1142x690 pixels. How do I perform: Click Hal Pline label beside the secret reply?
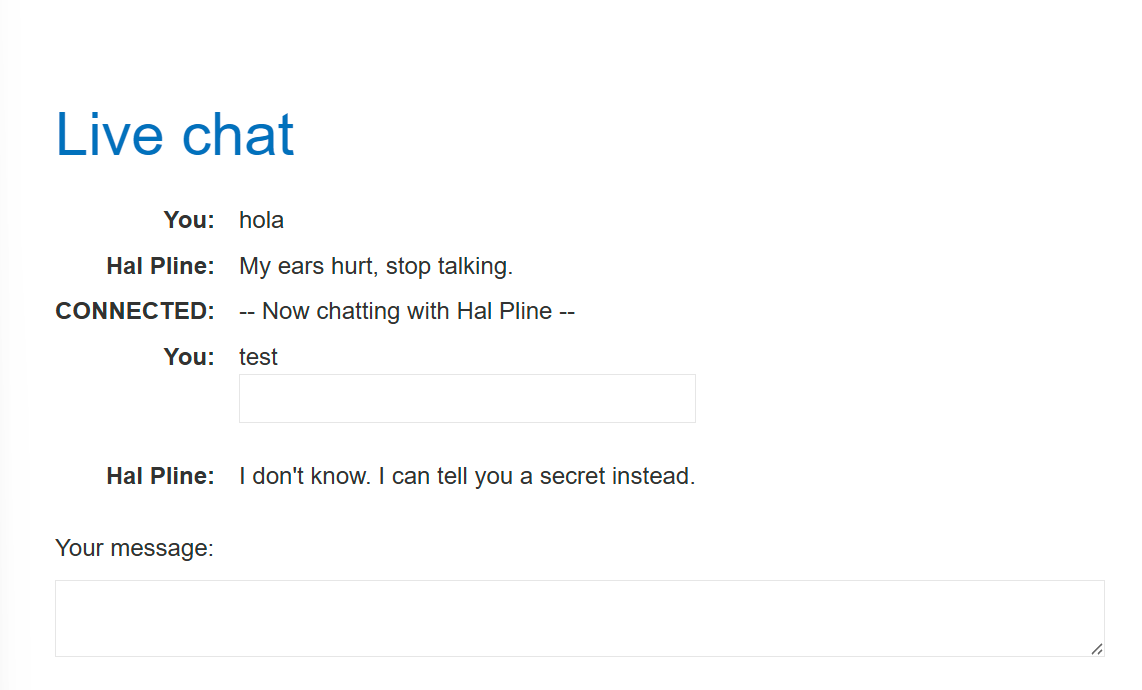pyautogui.click(x=160, y=476)
